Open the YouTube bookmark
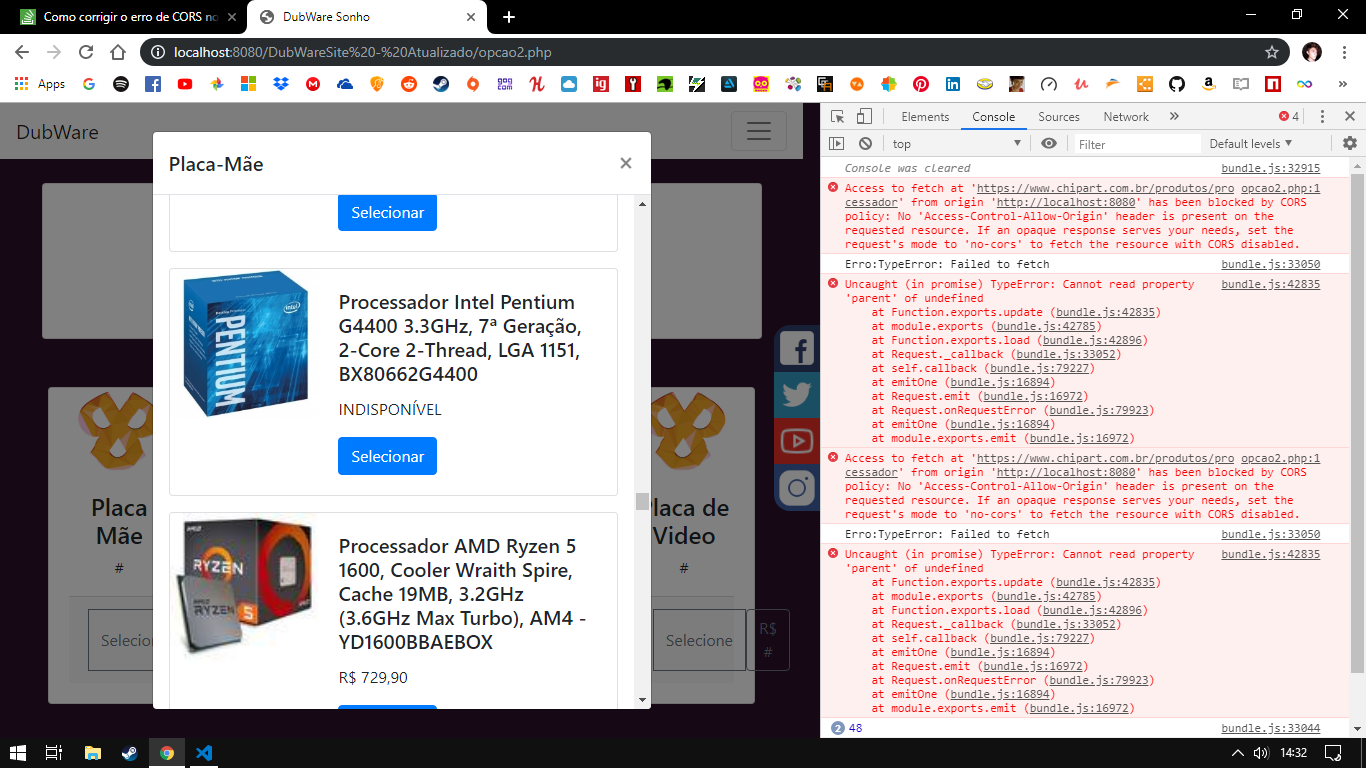Screen dimensions: 1366x768 [185, 85]
